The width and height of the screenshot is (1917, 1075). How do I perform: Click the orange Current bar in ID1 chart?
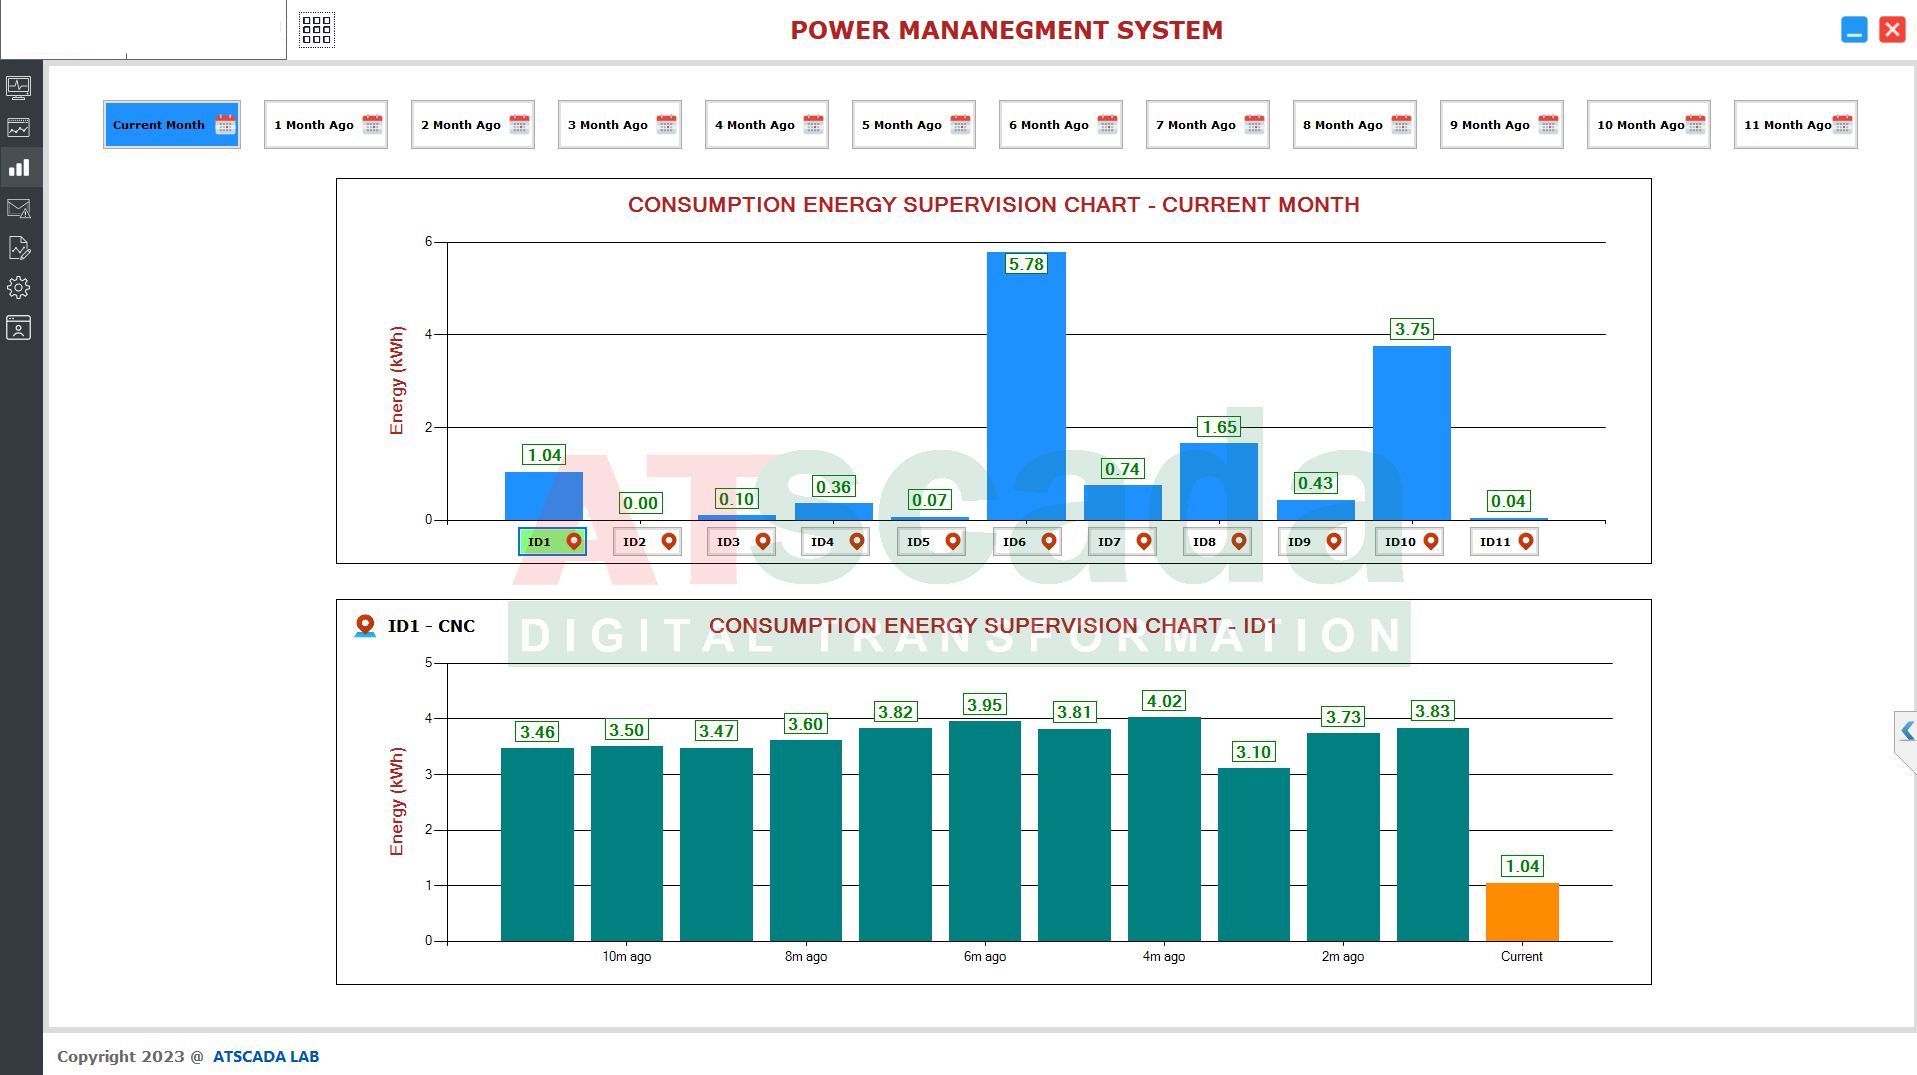(x=1521, y=912)
